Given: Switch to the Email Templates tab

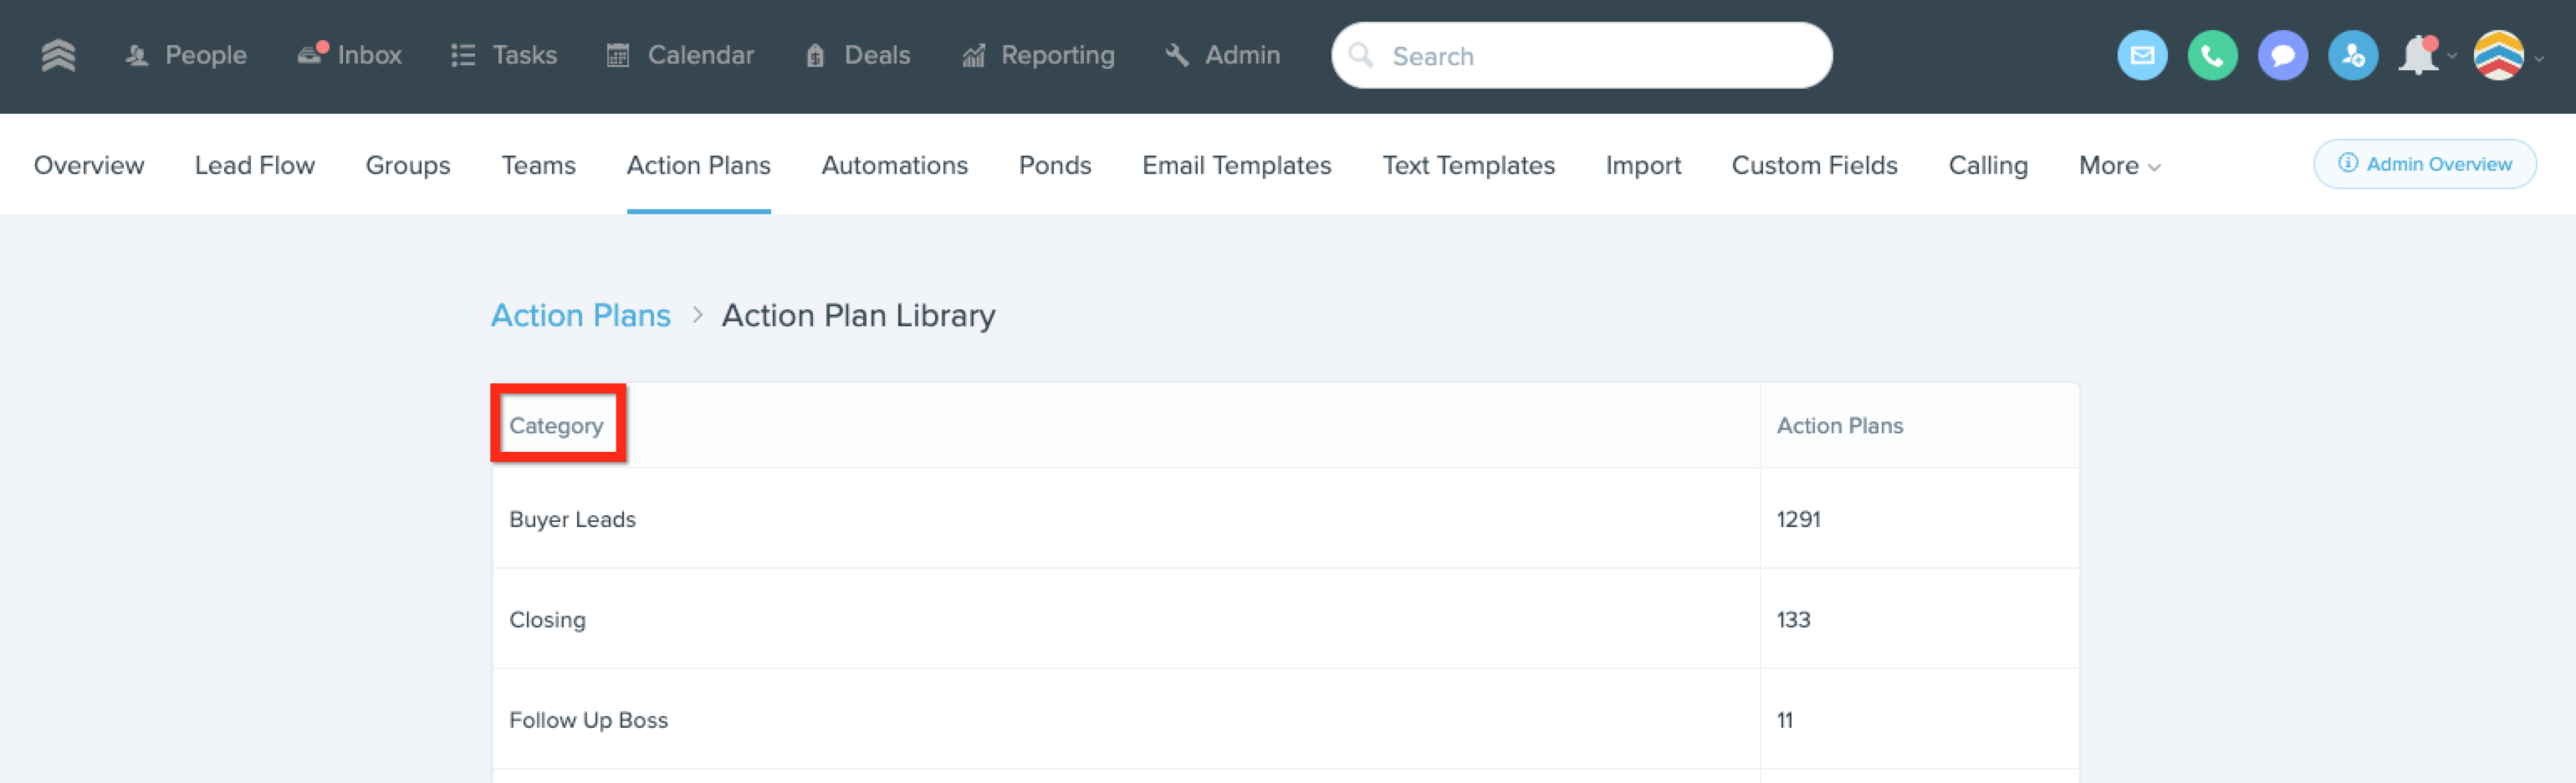Looking at the screenshot, I should click(x=1236, y=165).
